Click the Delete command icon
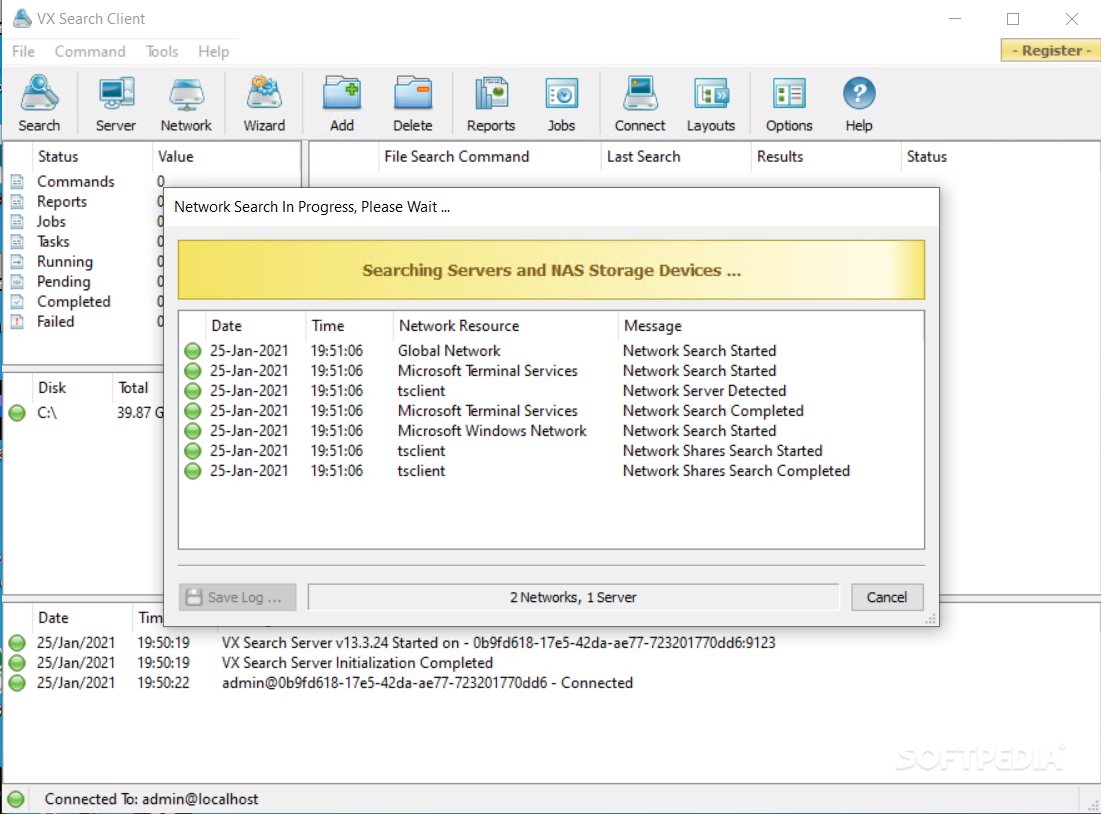Screen dimensions: 1101x814 coord(413,103)
